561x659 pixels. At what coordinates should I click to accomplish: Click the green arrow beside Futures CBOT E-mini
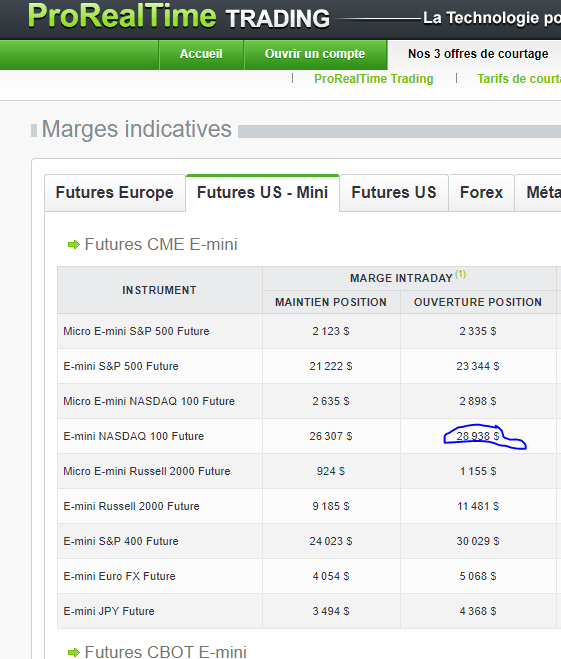[74, 652]
